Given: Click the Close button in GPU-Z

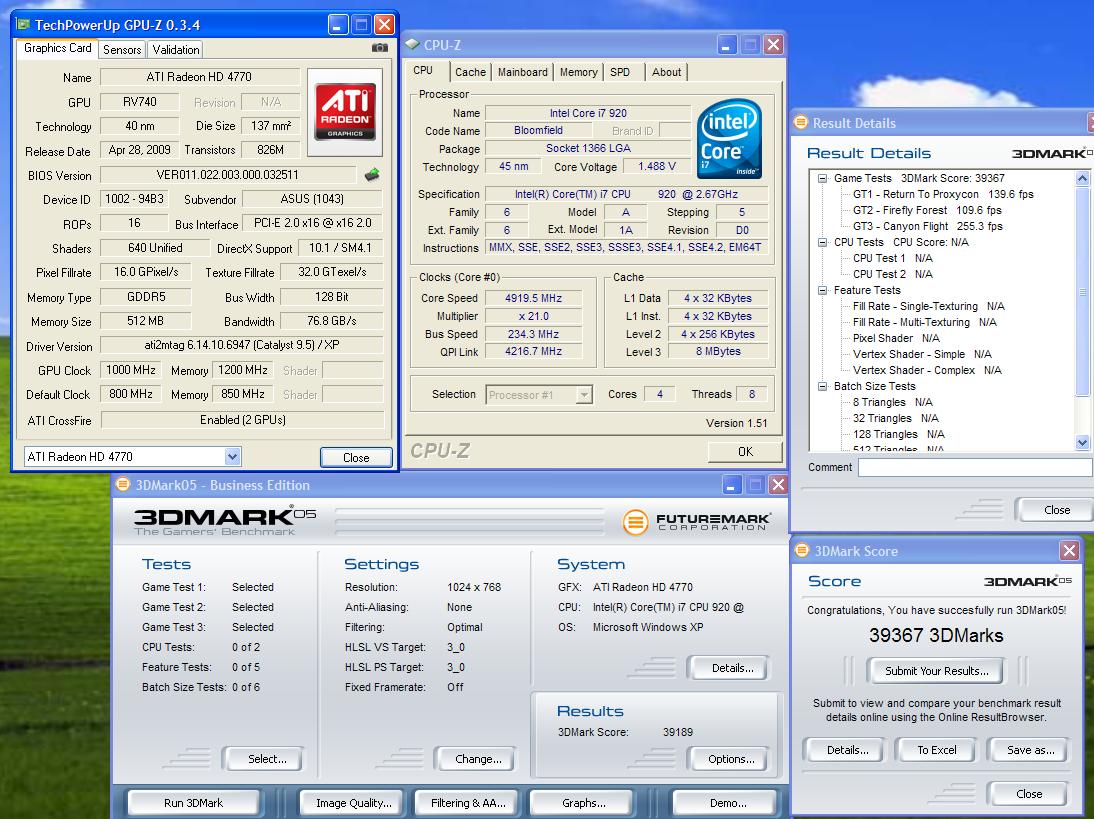Looking at the screenshot, I should click(x=357, y=458).
